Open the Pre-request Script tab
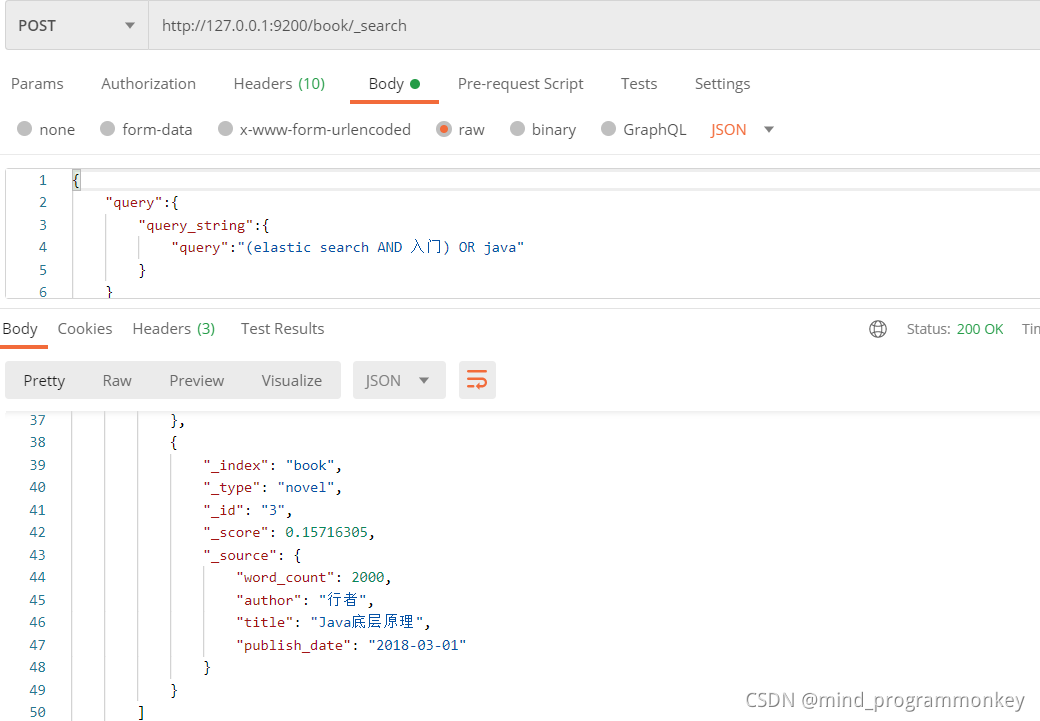Screen dimensions: 1040x721 (521, 84)
